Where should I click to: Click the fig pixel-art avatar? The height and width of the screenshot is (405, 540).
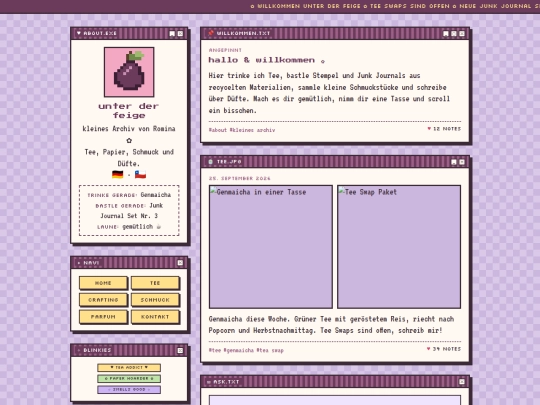129,72
